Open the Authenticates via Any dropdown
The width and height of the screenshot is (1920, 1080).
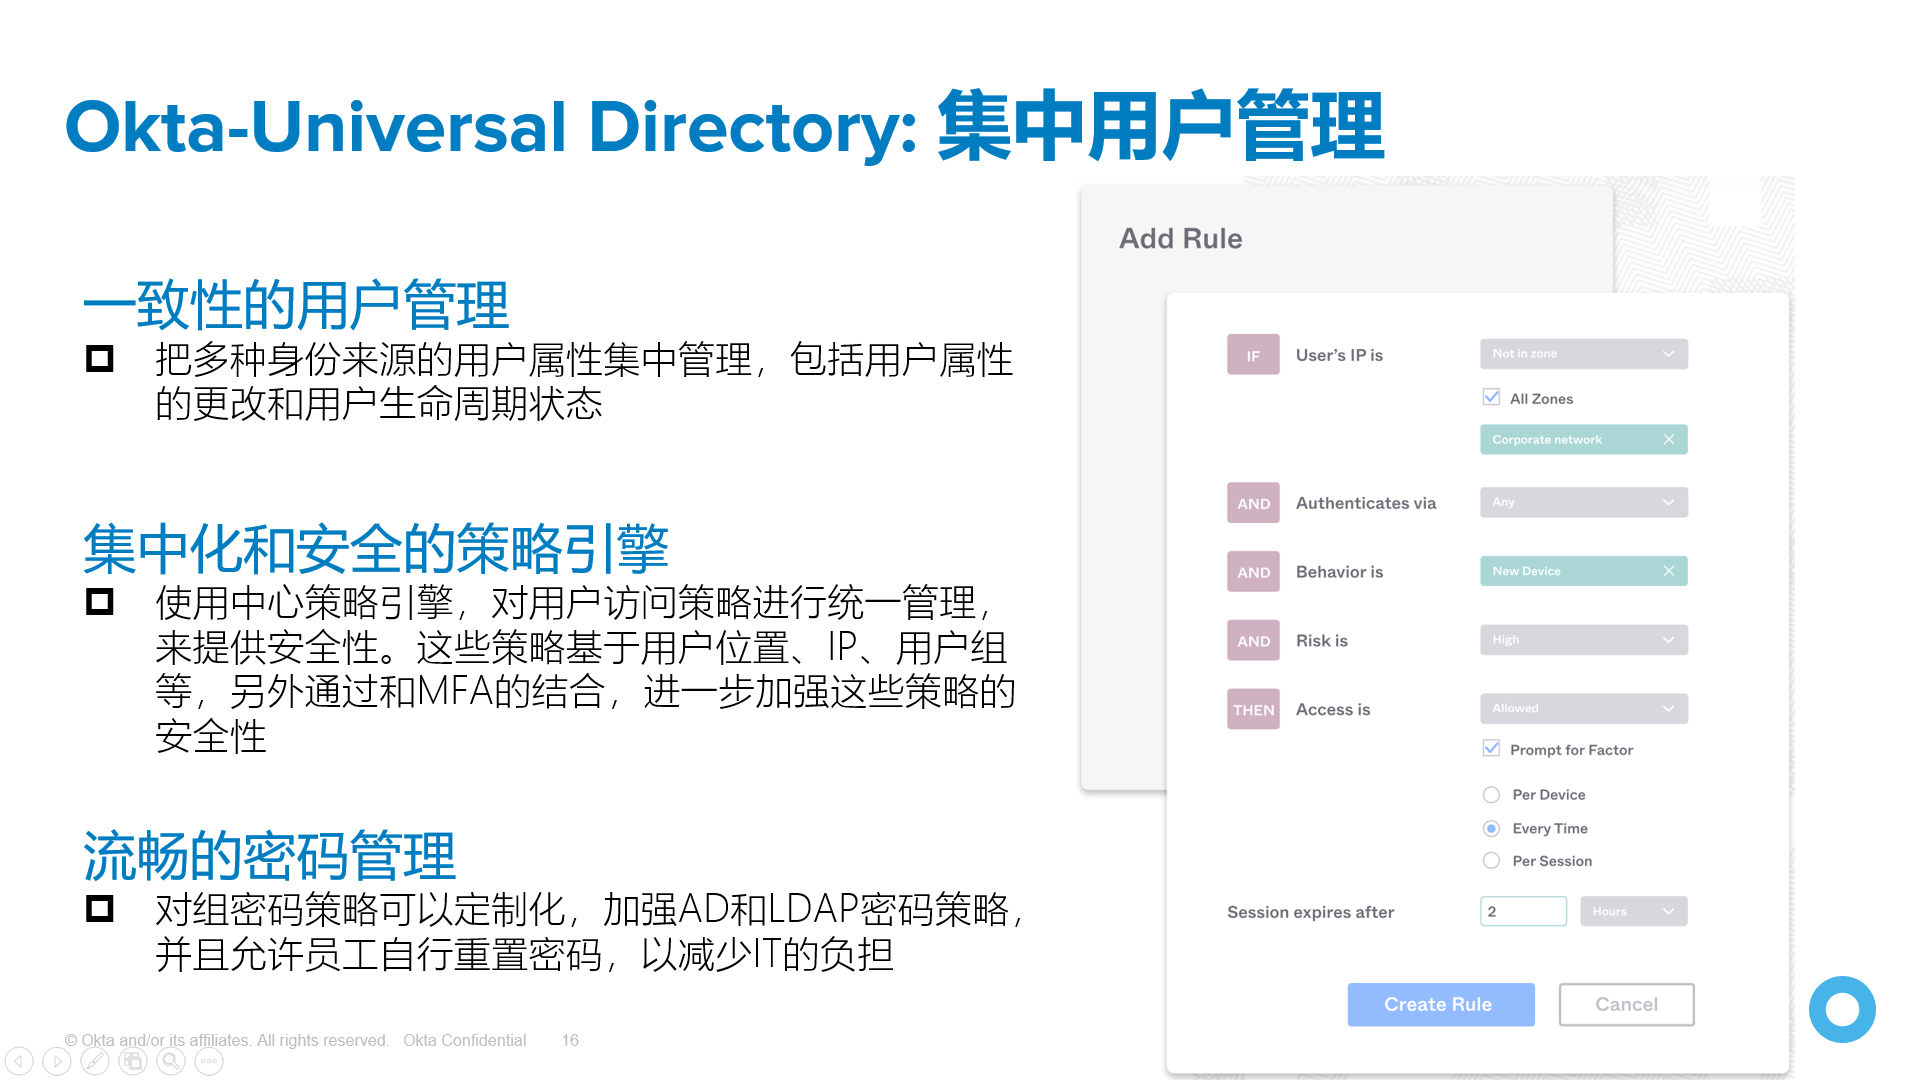point(1584,502)
